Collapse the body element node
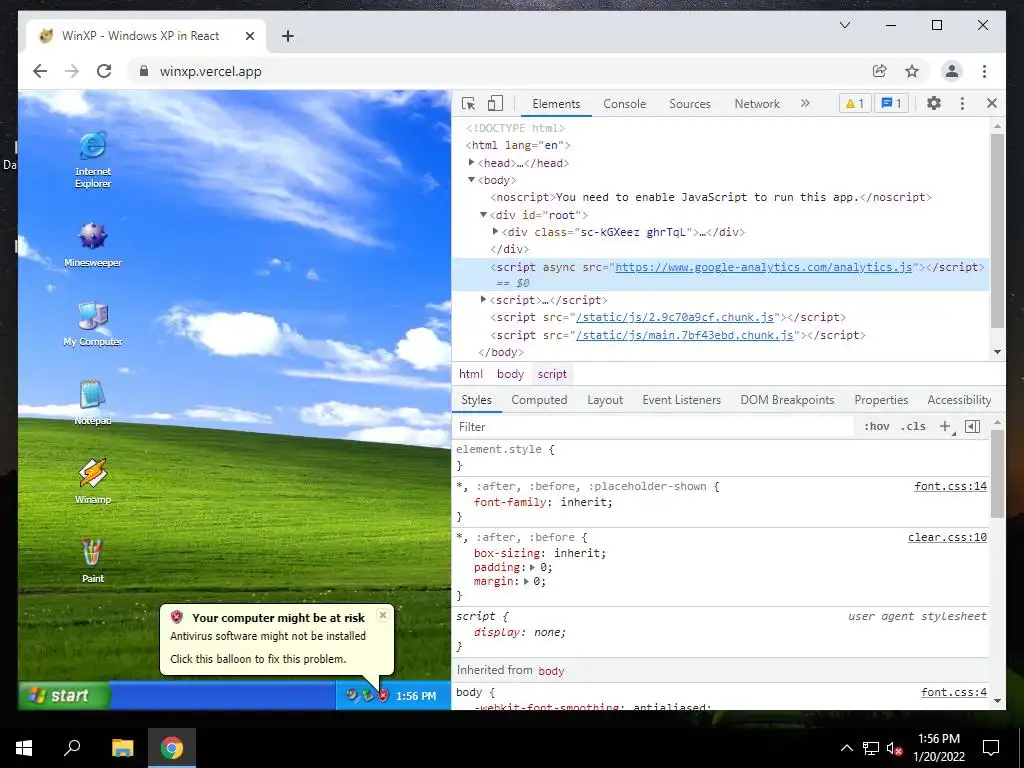Image resolution: width=1024 pixels, height=768 pixels. tap(472, 180)
